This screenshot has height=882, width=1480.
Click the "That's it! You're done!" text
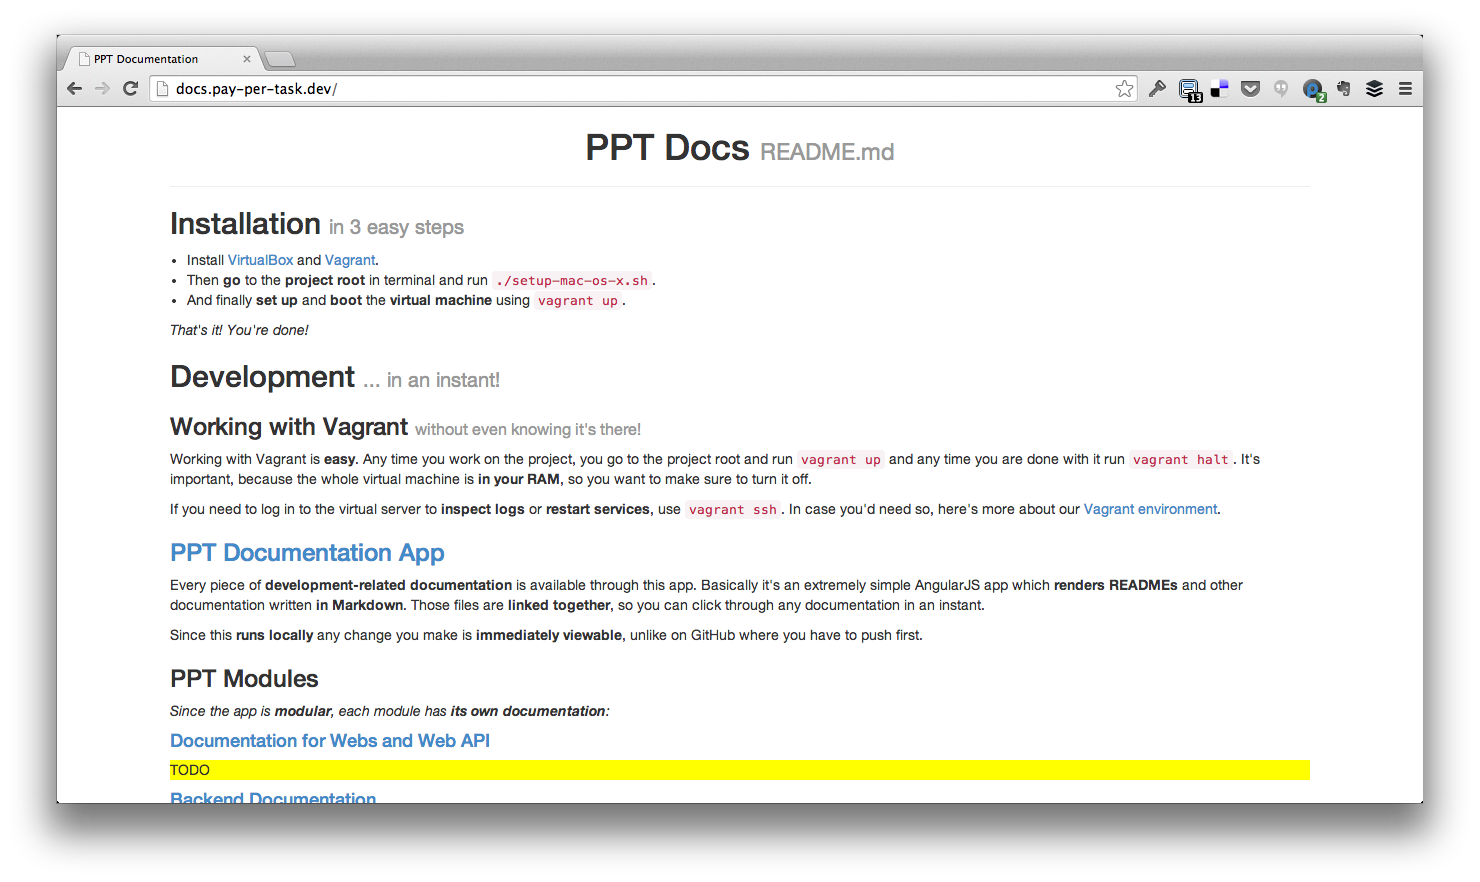coord(239,330)
